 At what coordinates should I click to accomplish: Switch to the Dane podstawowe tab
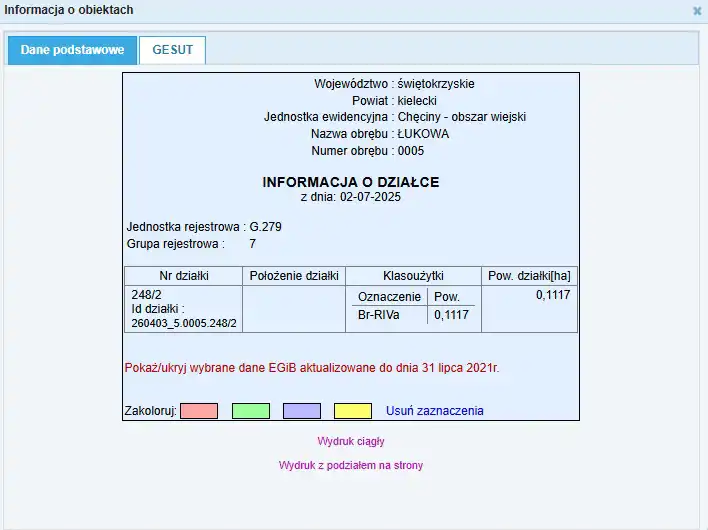point(72,51)
